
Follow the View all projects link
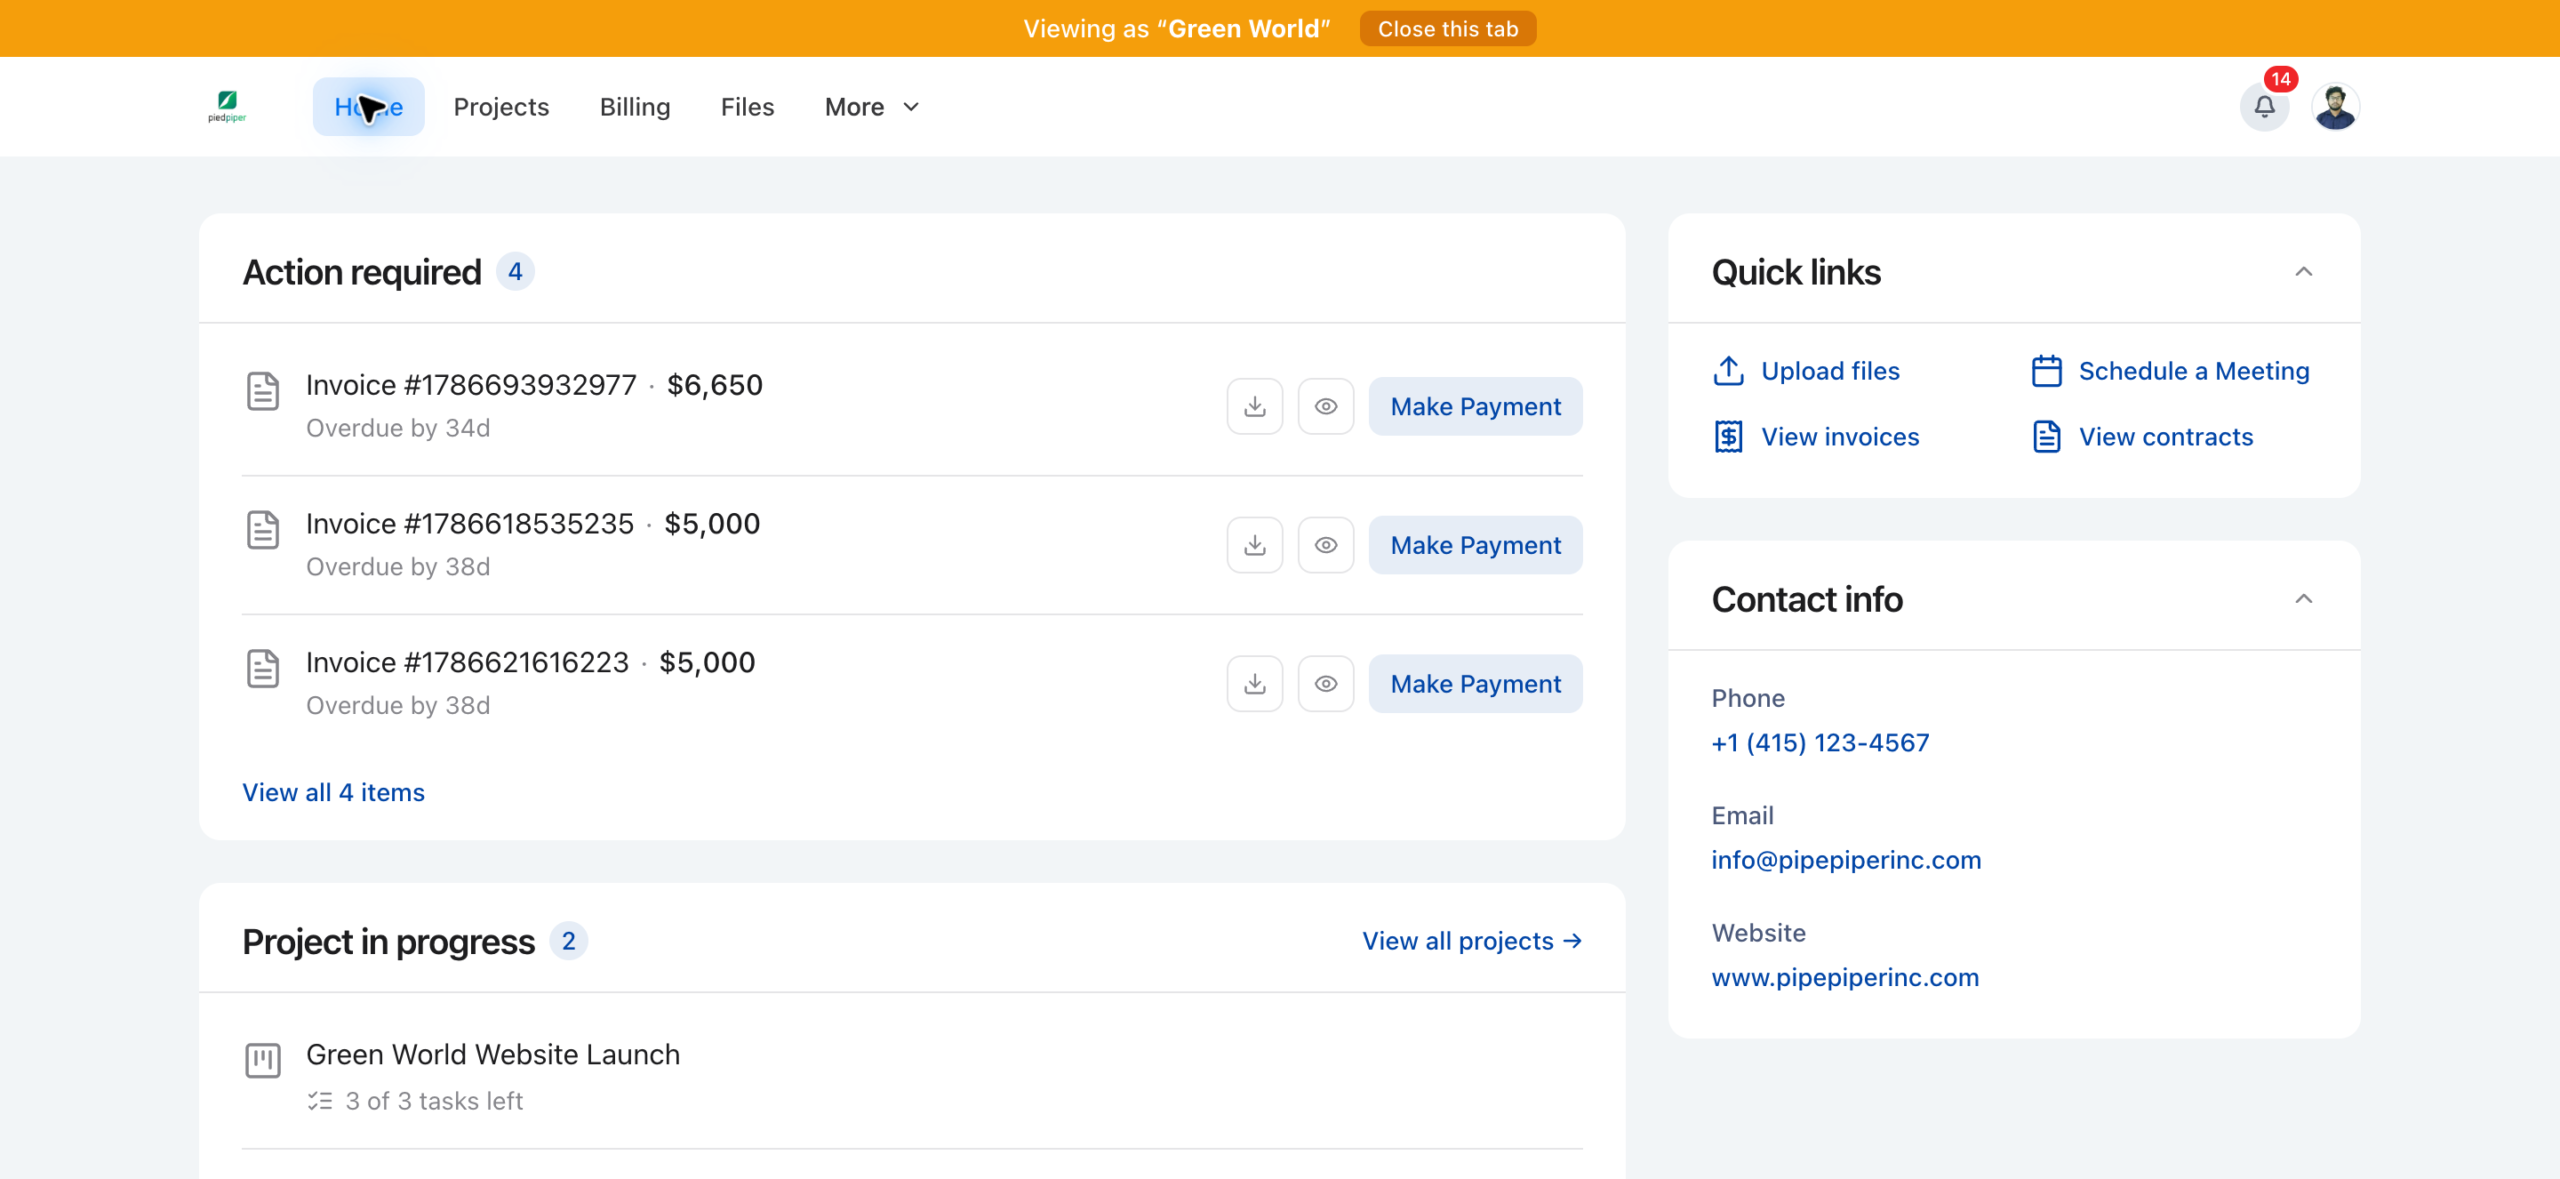(x=1472, y=941)
